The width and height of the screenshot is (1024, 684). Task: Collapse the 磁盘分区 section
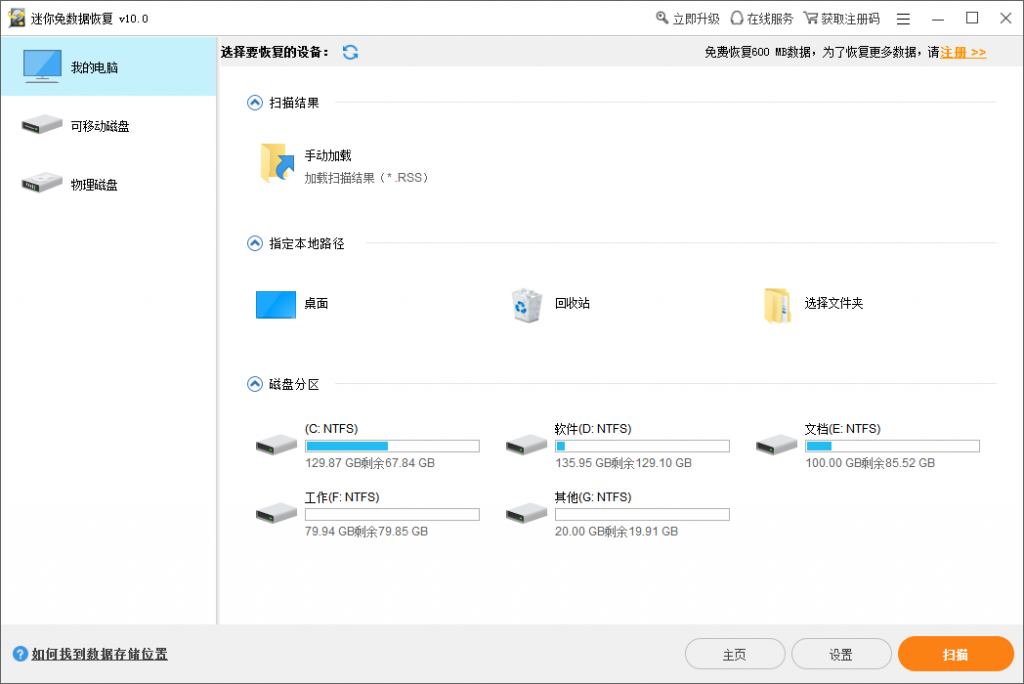point(255,384)
